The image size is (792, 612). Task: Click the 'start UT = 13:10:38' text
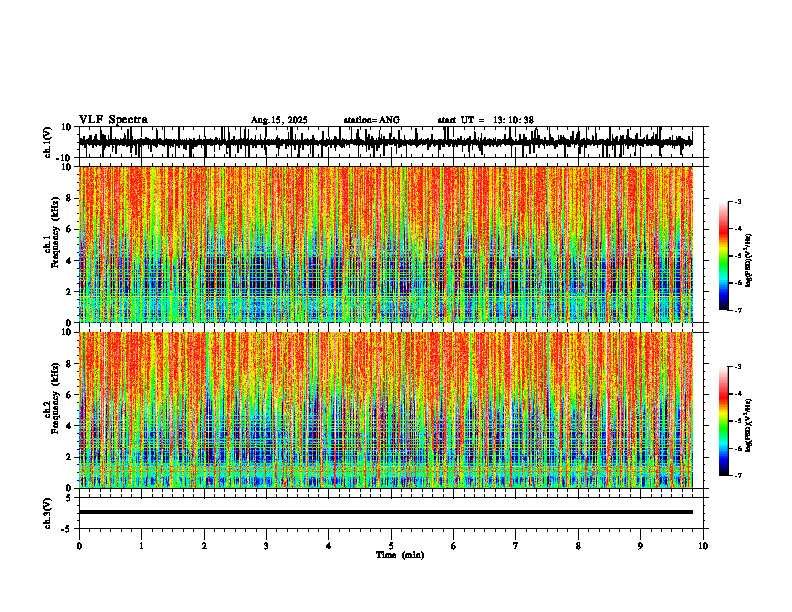[485, 120]
